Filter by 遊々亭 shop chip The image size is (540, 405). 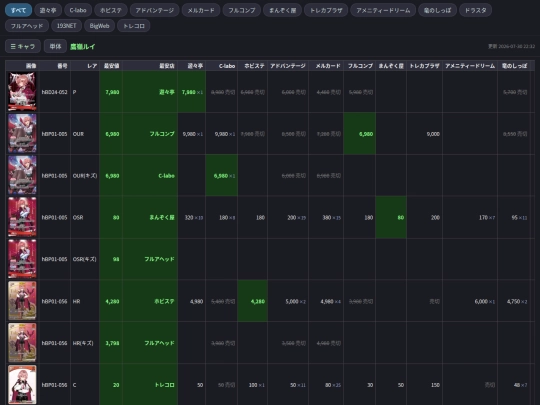point(48,10)
